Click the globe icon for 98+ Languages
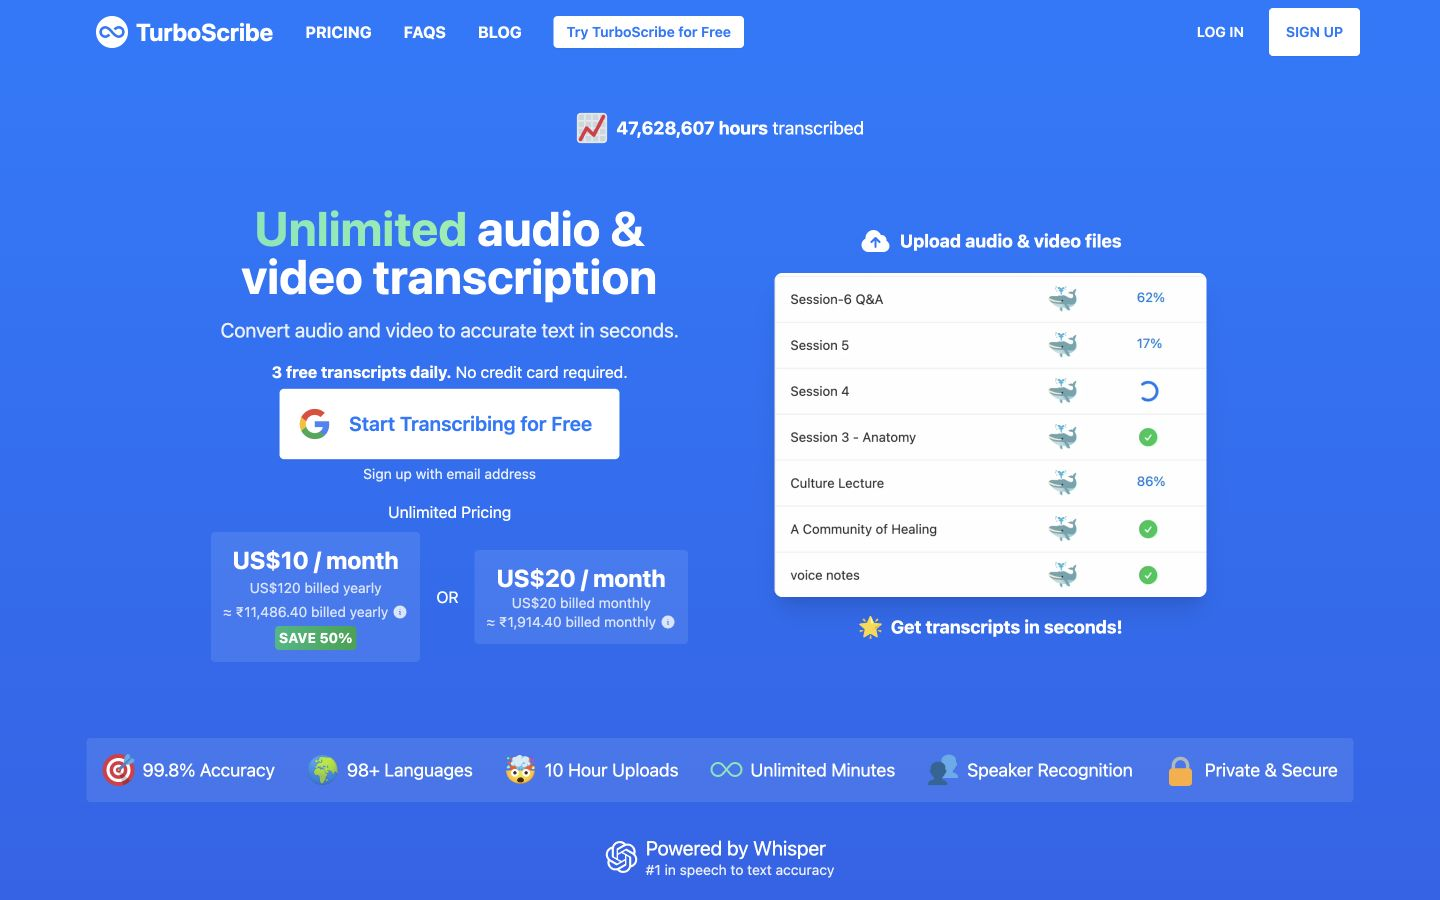This screenshot has height=900, width=1440. (323, 770)
